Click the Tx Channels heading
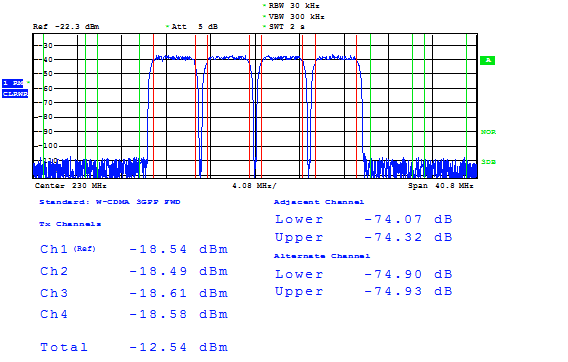 point(70,224)
